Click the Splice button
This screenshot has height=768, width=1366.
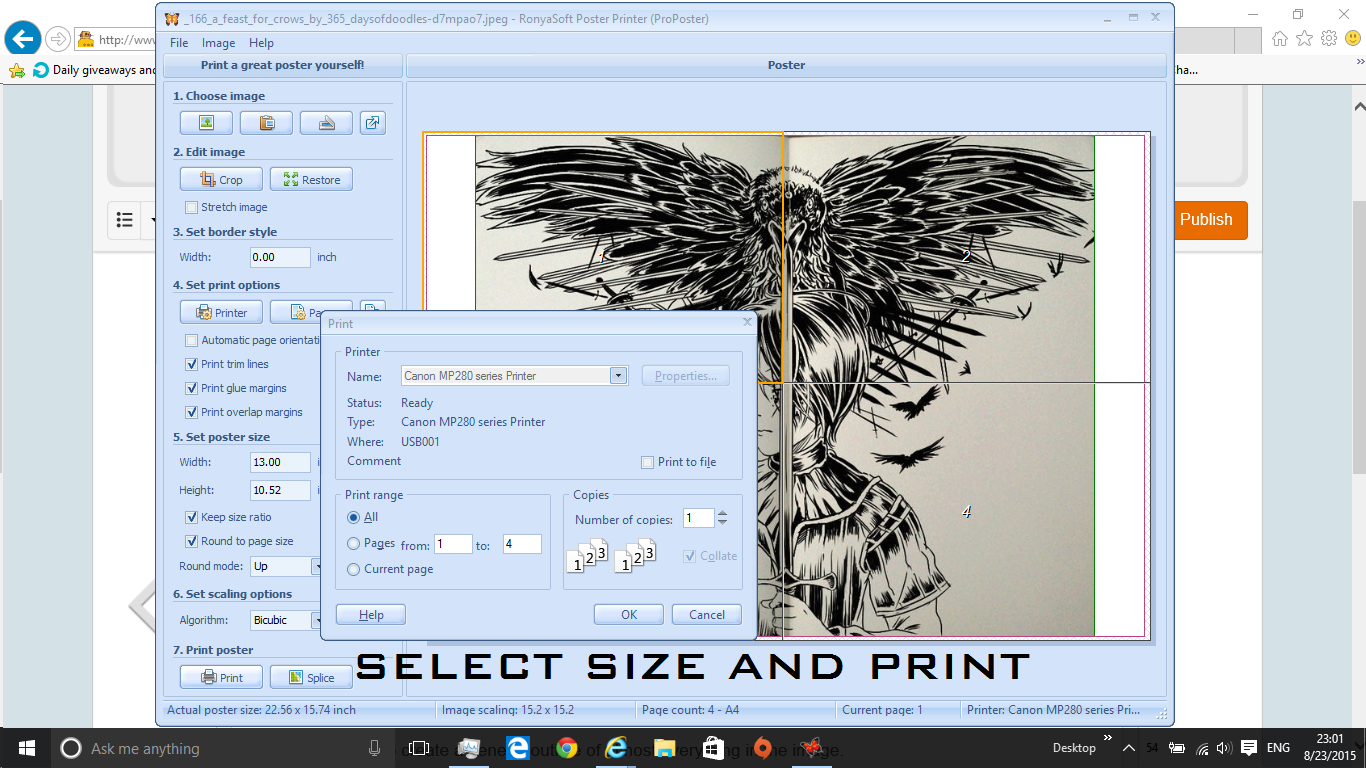(311, 677)
